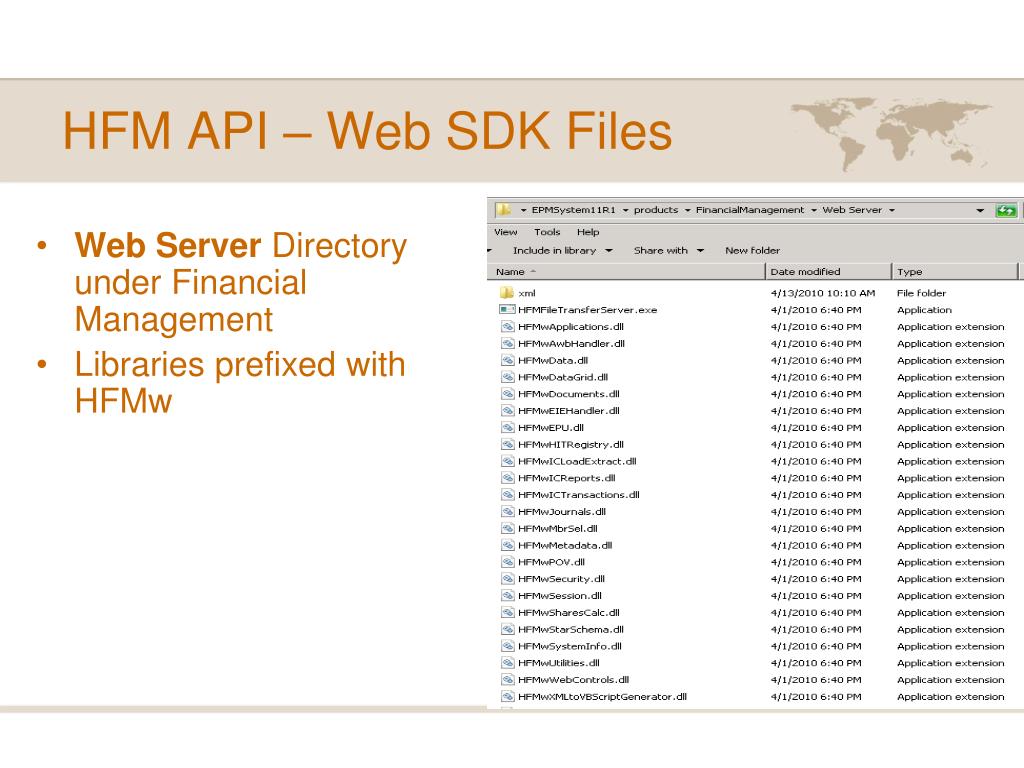
Task: Sort by Name column header
Action: coord(626,272)
